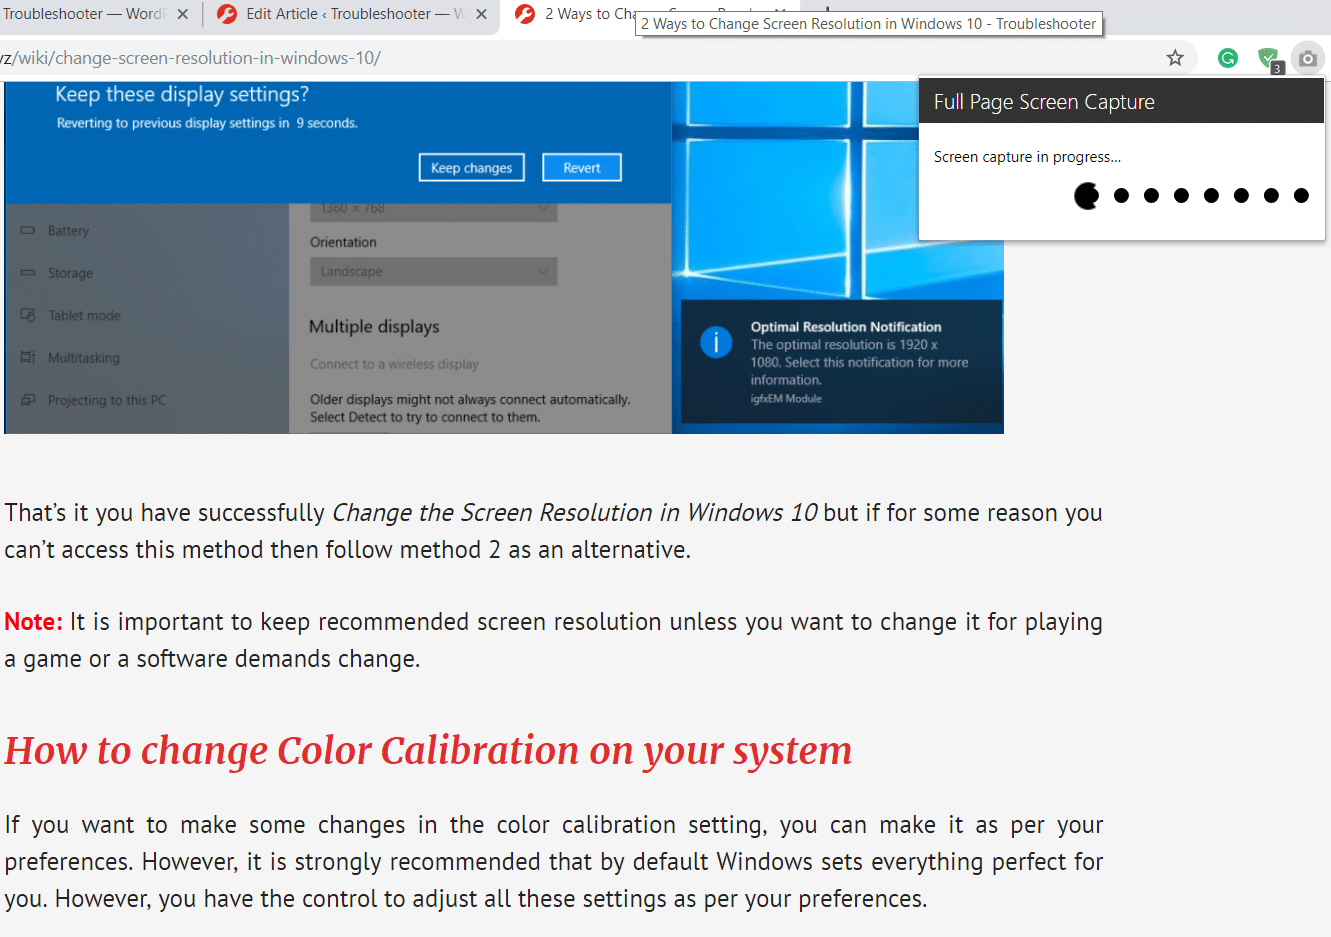The height and width of the screenshot is (937, 1331).
Task: Bookmark this page with the star icon
Action: tap(1175, 58)
